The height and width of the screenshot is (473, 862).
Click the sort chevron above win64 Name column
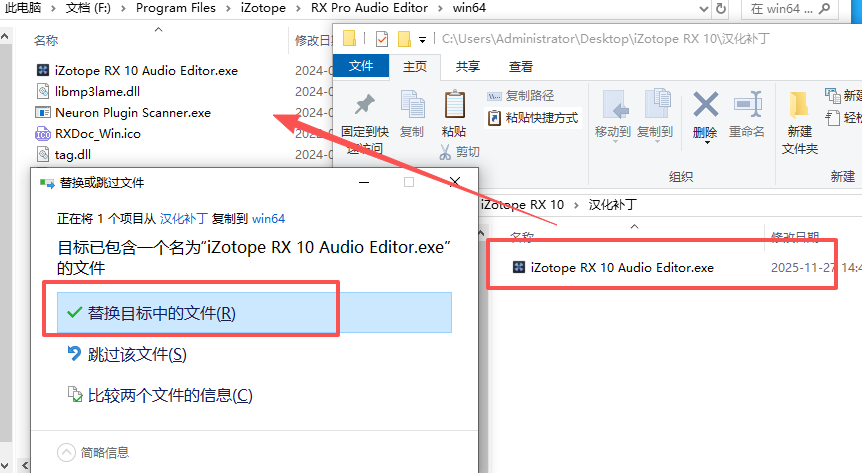(x=158, y=29)
